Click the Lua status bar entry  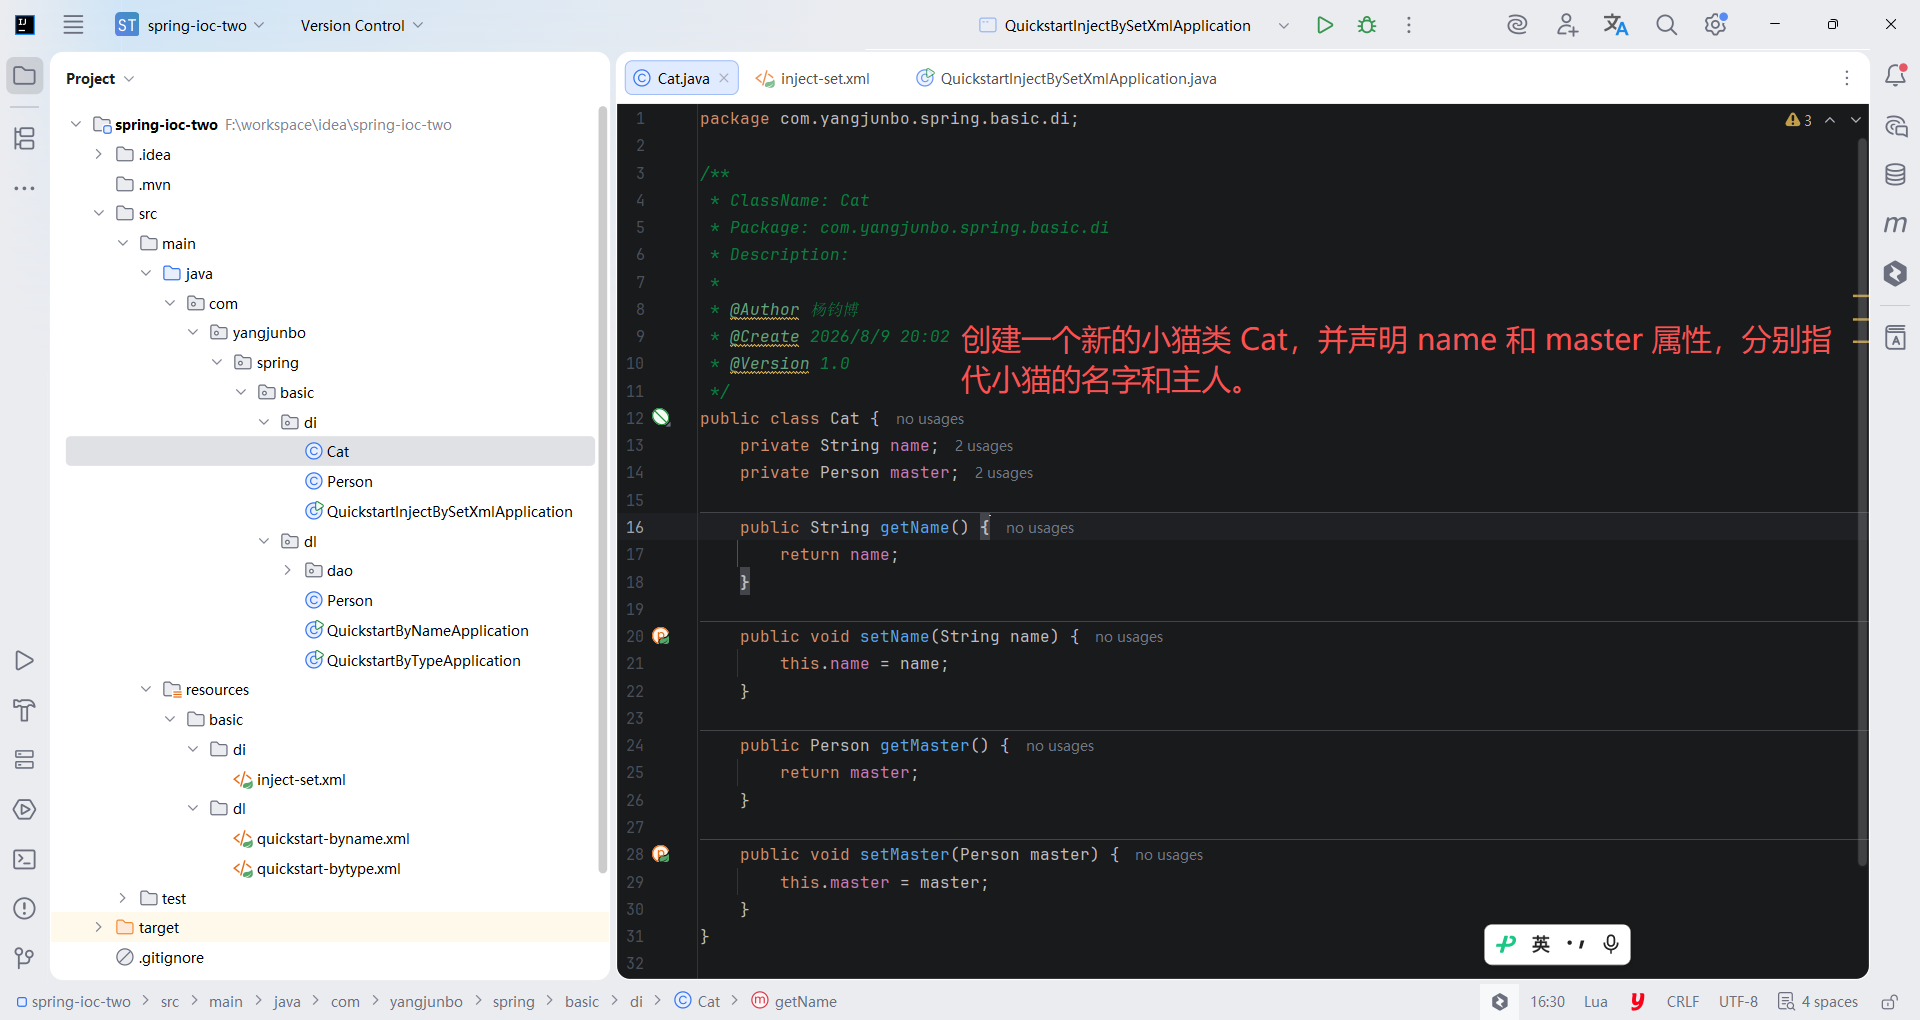point(1596,1001)
